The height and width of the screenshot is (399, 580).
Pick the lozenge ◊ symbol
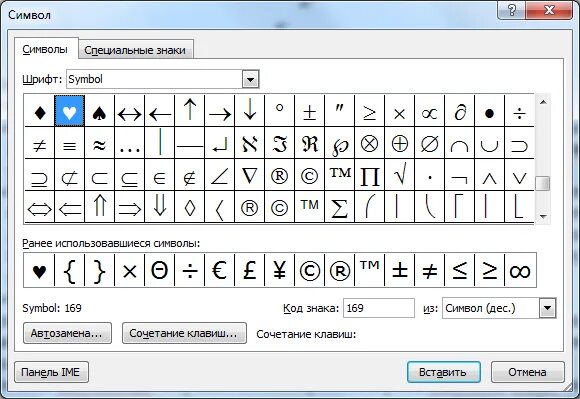tap(189, 207)
